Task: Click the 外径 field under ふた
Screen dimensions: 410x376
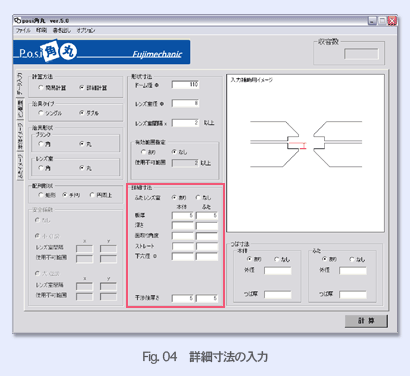Action: [x=353, y=270]
